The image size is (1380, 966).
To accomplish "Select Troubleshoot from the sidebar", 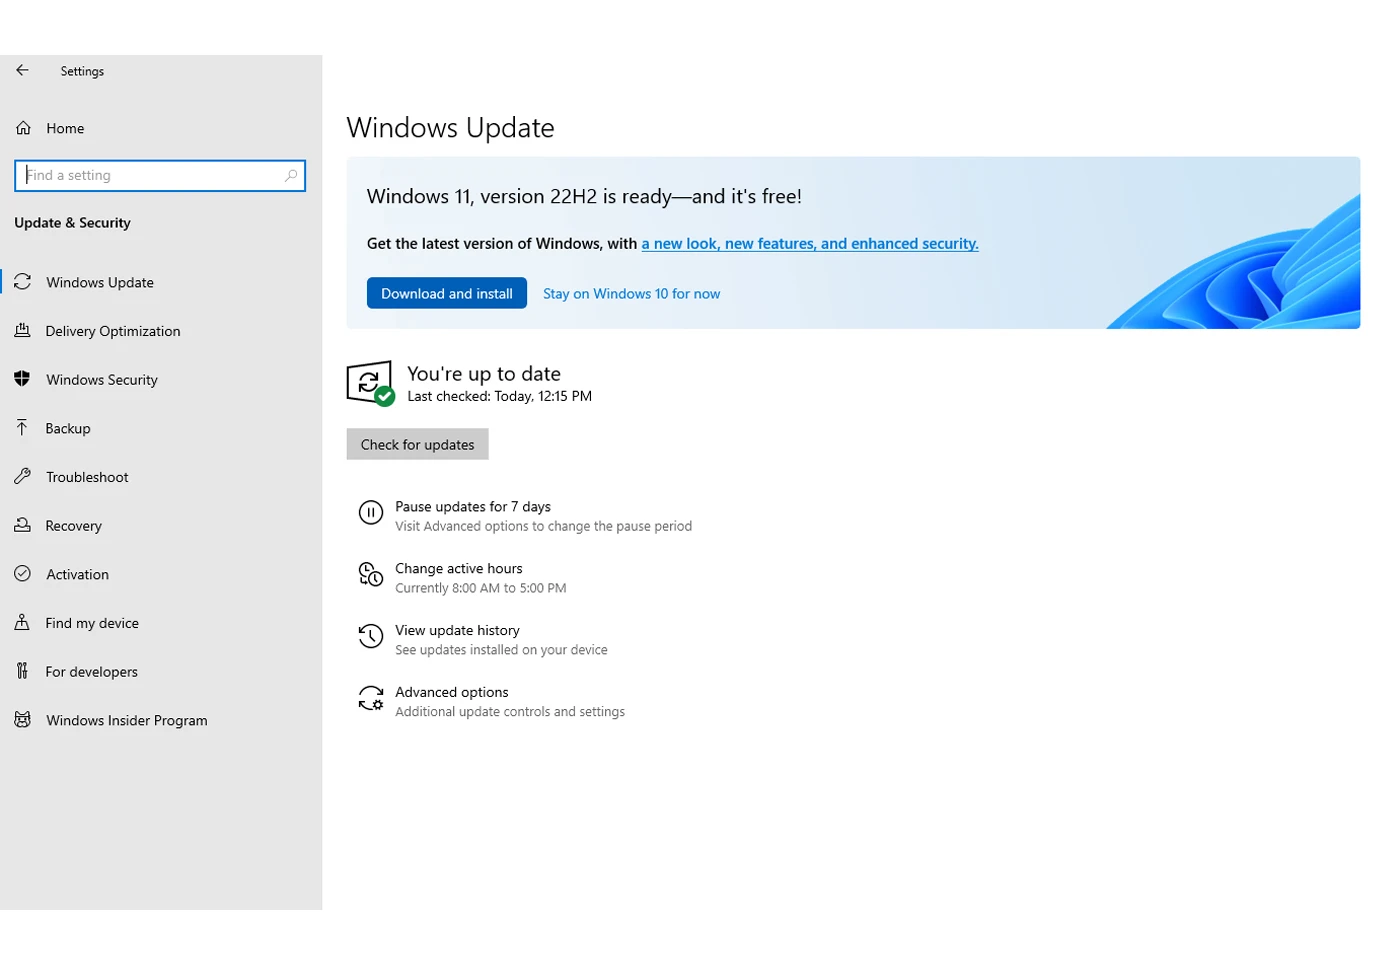I will pos(87,477).
